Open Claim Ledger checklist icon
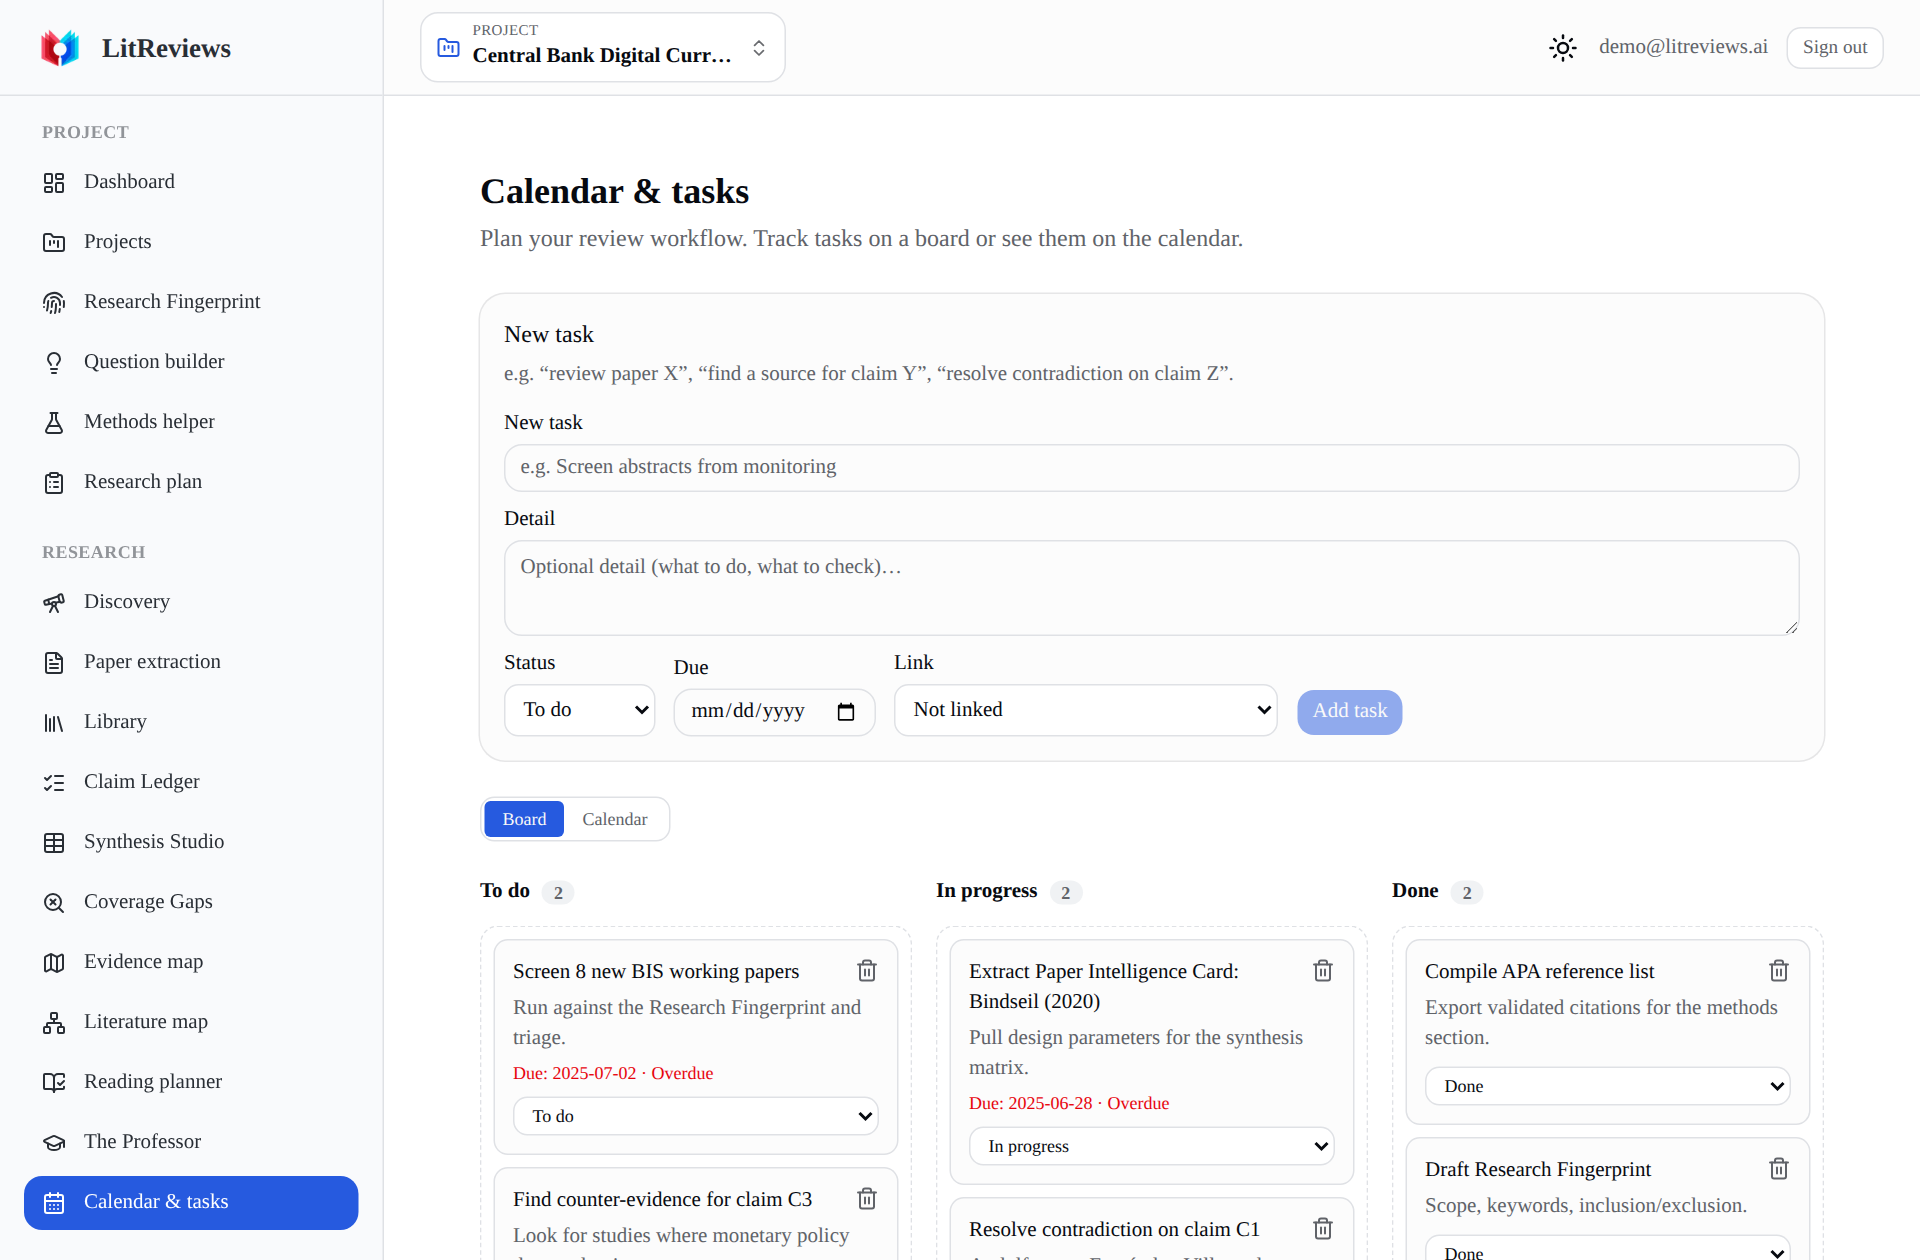 (54, 782)
